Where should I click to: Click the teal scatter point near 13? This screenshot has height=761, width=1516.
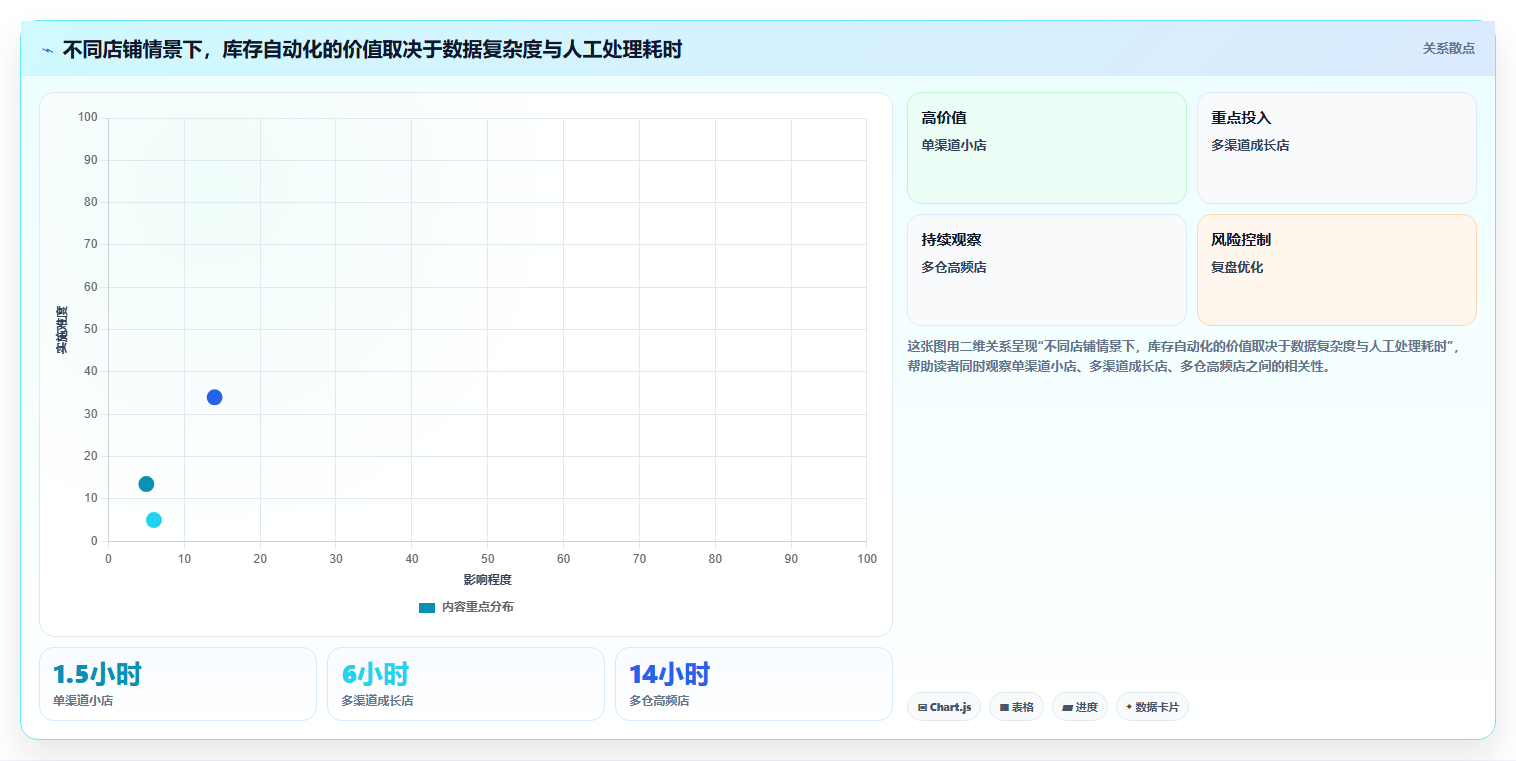click(x=146, y=484)
